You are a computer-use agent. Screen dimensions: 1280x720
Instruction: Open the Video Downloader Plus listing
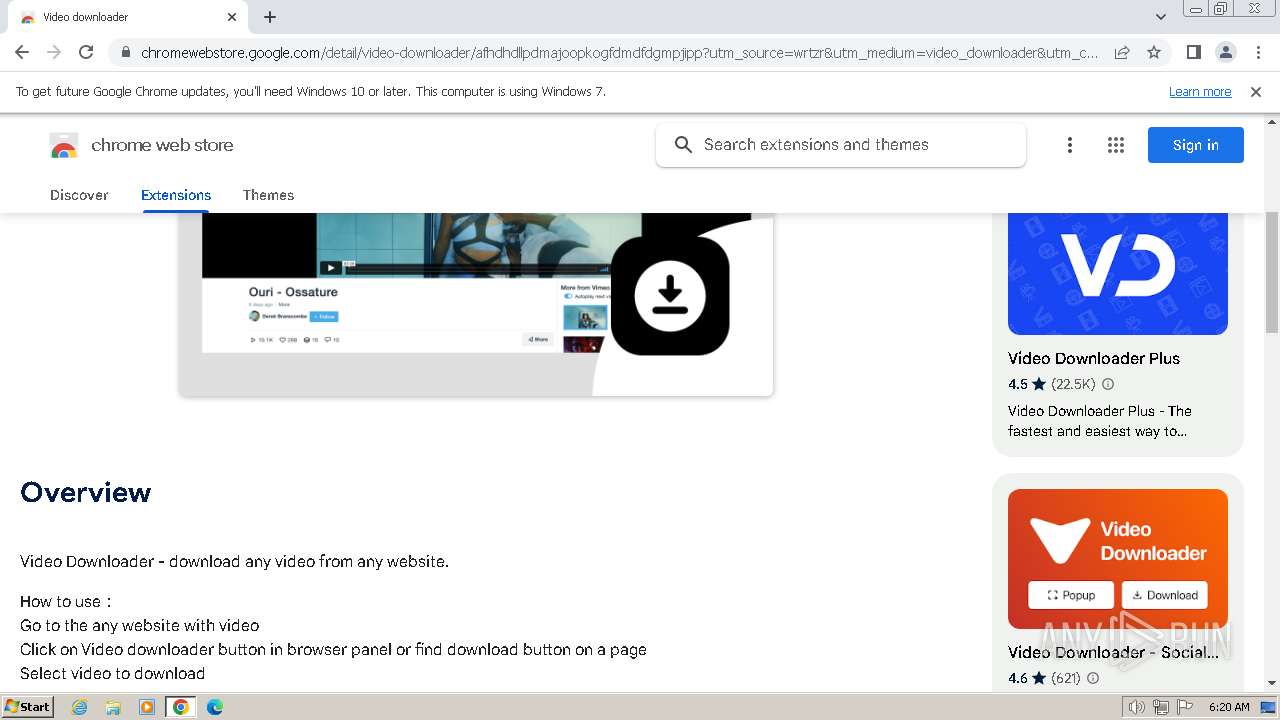(1094, 358)
